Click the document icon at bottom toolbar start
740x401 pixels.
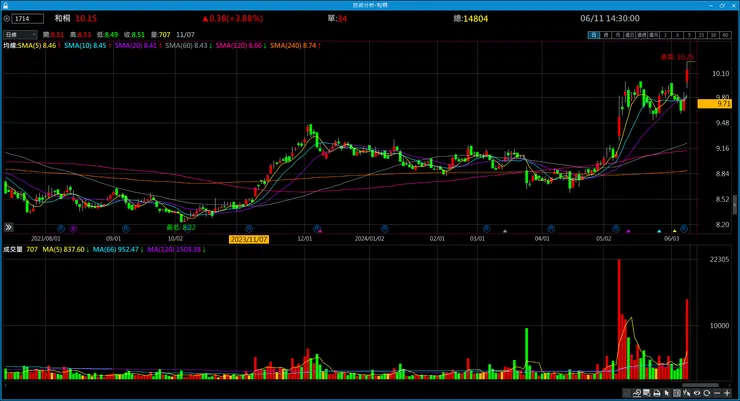tap(626, 393)
